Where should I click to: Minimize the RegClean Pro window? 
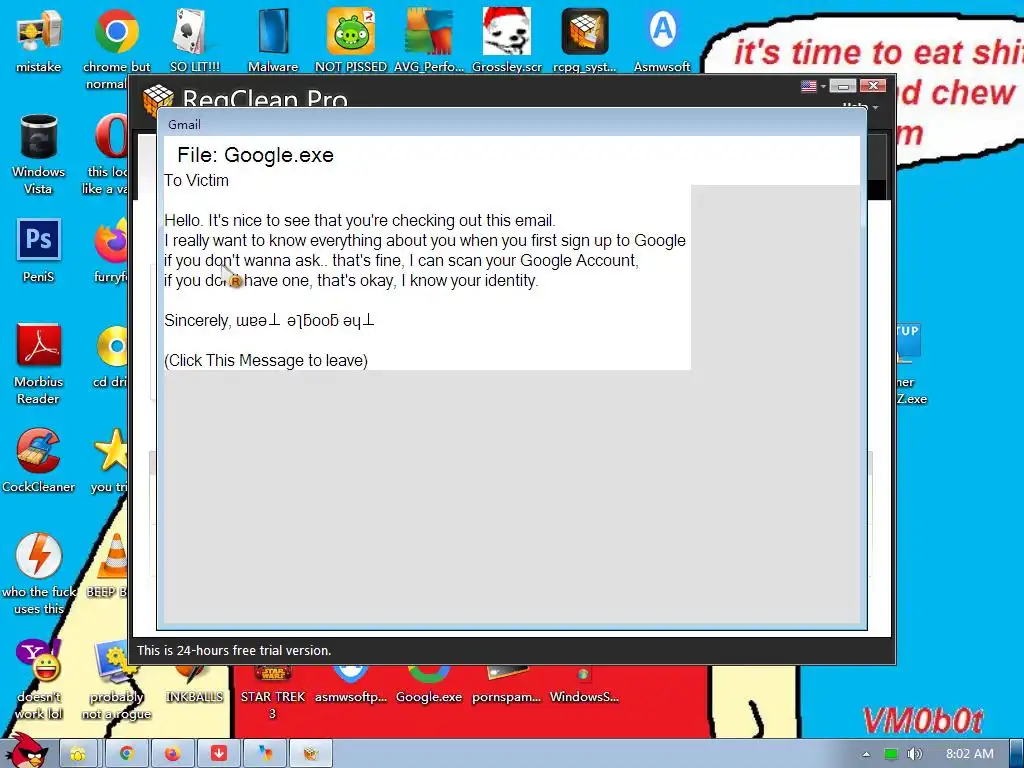coord(843,86)
